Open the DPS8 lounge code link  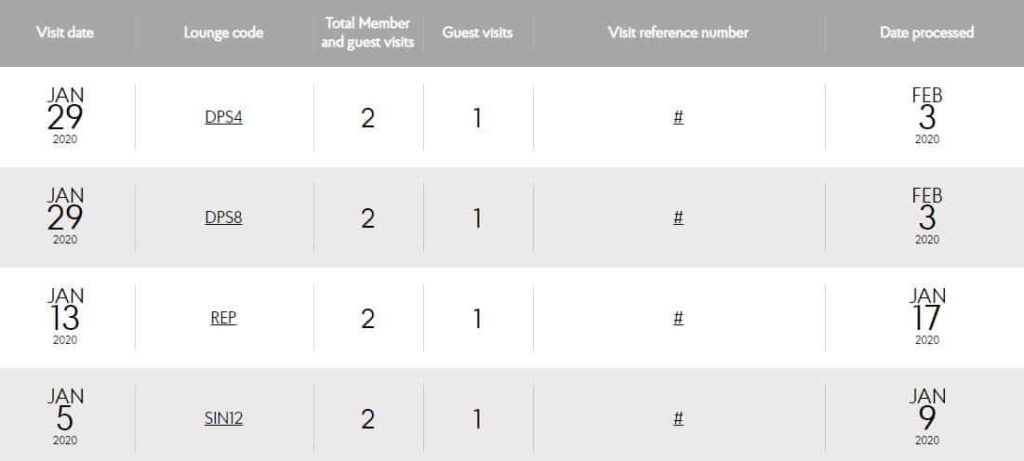223,218
